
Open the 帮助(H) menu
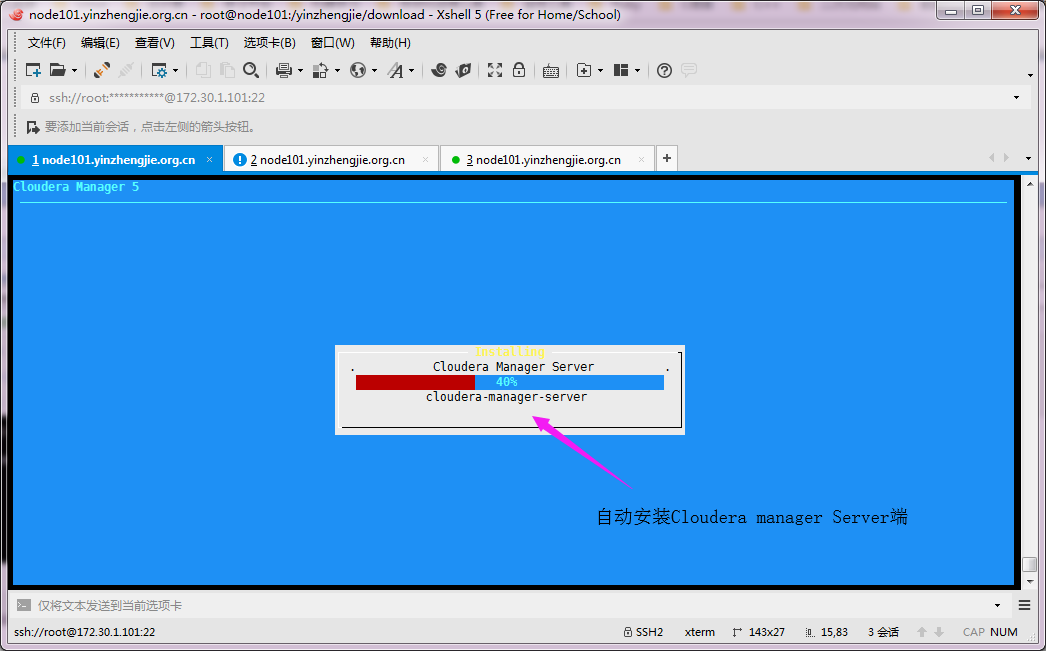pyautogui.click(x=390, y=43)
